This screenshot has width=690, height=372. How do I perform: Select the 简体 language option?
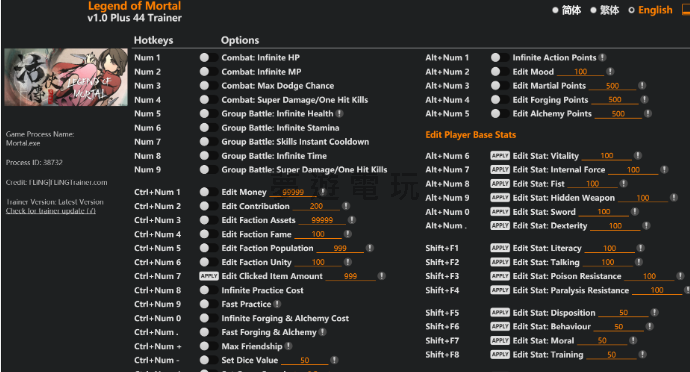coord(555,10)
